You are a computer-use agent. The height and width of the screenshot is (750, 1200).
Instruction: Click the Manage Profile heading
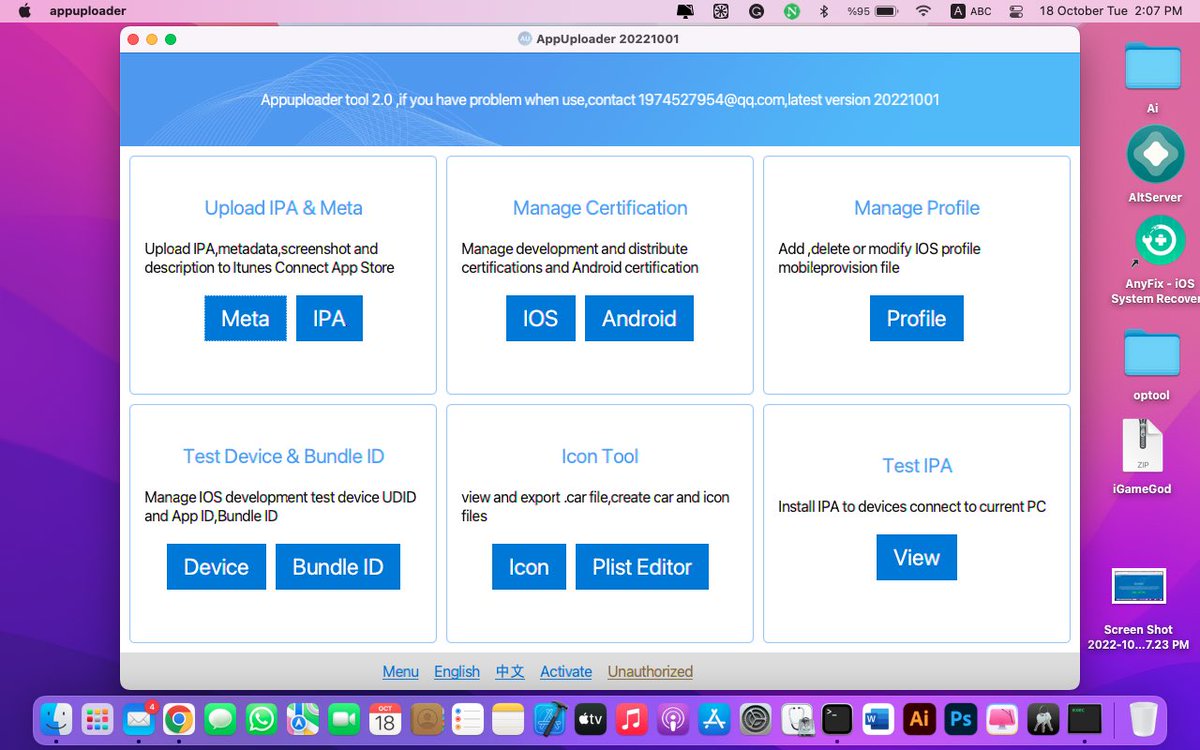(917, 208)
